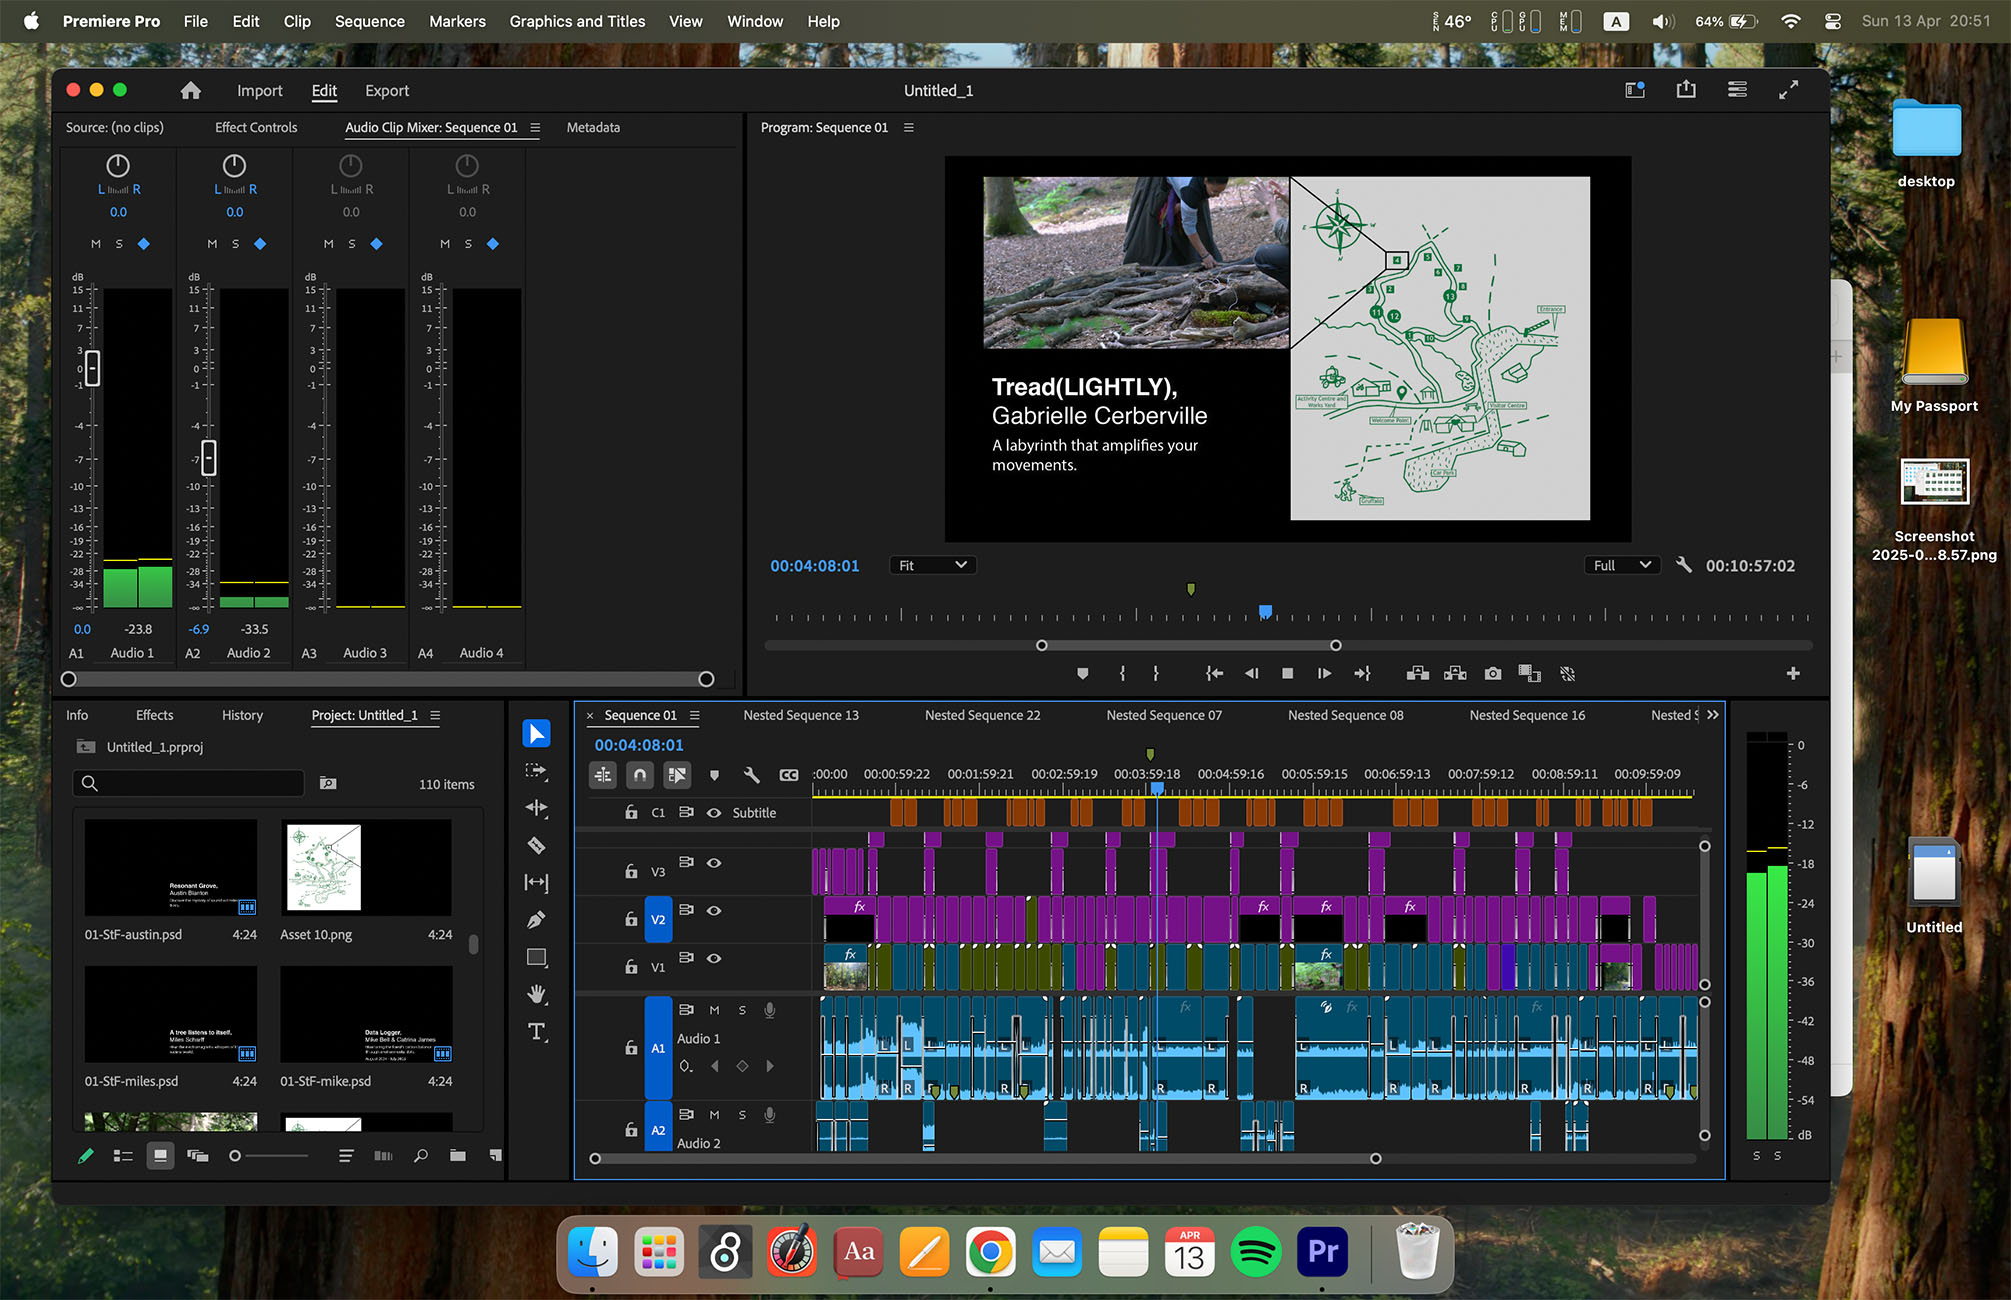Open the Graphics and Titles menu
The image size is (2011, 1300).
coord(577,21)
